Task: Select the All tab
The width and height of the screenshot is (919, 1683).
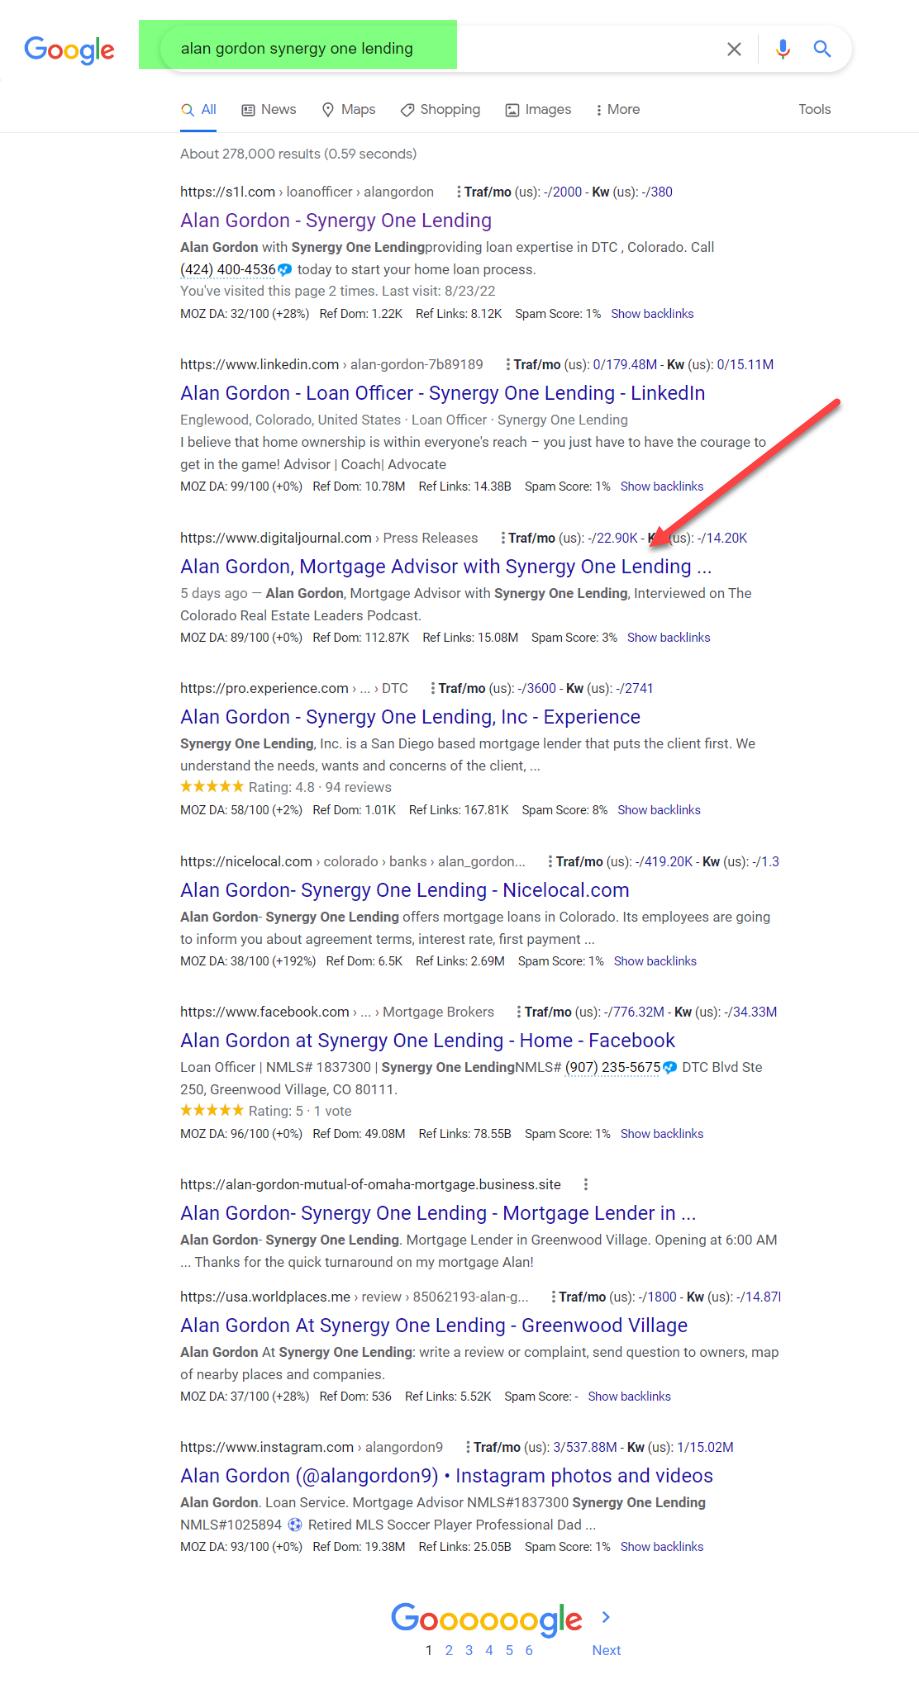Action: [199, 110]
